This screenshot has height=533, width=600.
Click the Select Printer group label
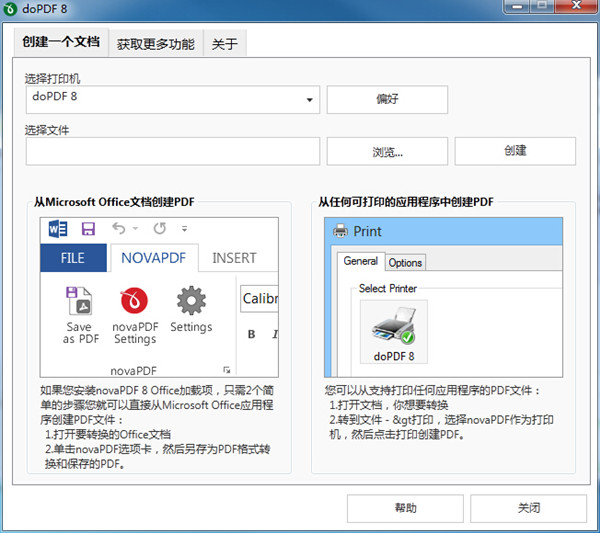click(x=388, y=289)
